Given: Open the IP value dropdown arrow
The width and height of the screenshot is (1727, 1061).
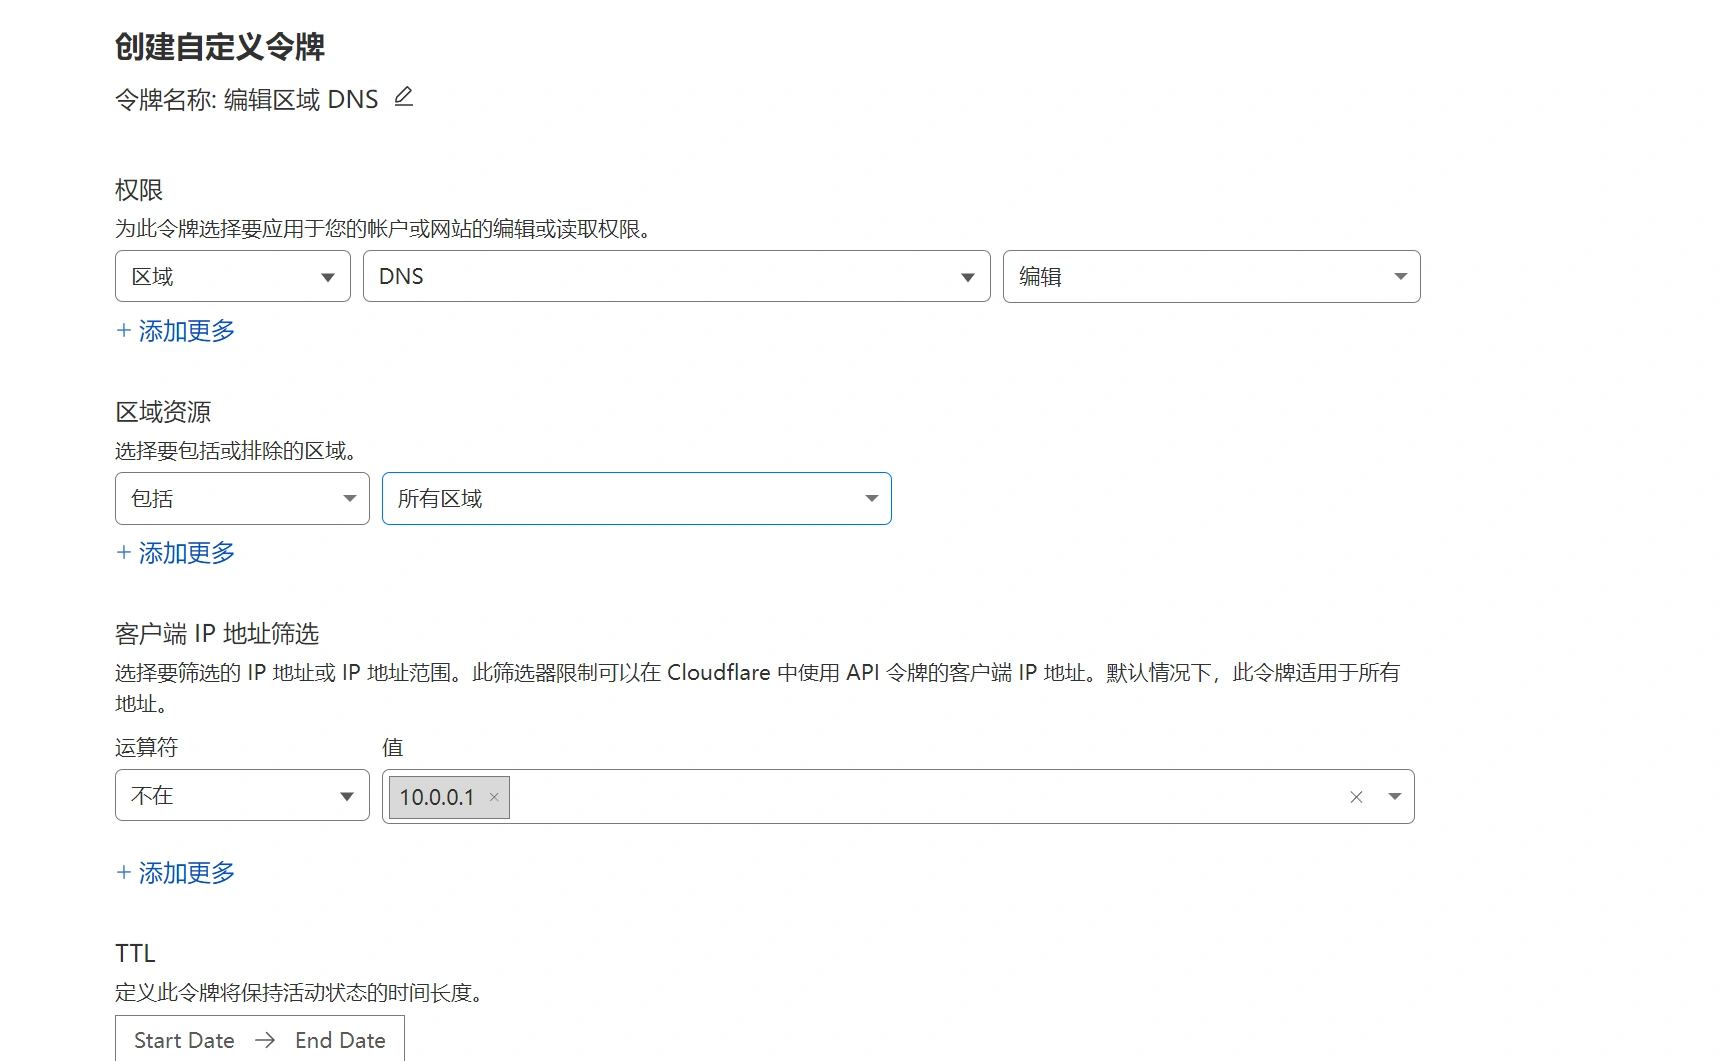Looking at the screenshot, I should click(x=1394, y=797).
